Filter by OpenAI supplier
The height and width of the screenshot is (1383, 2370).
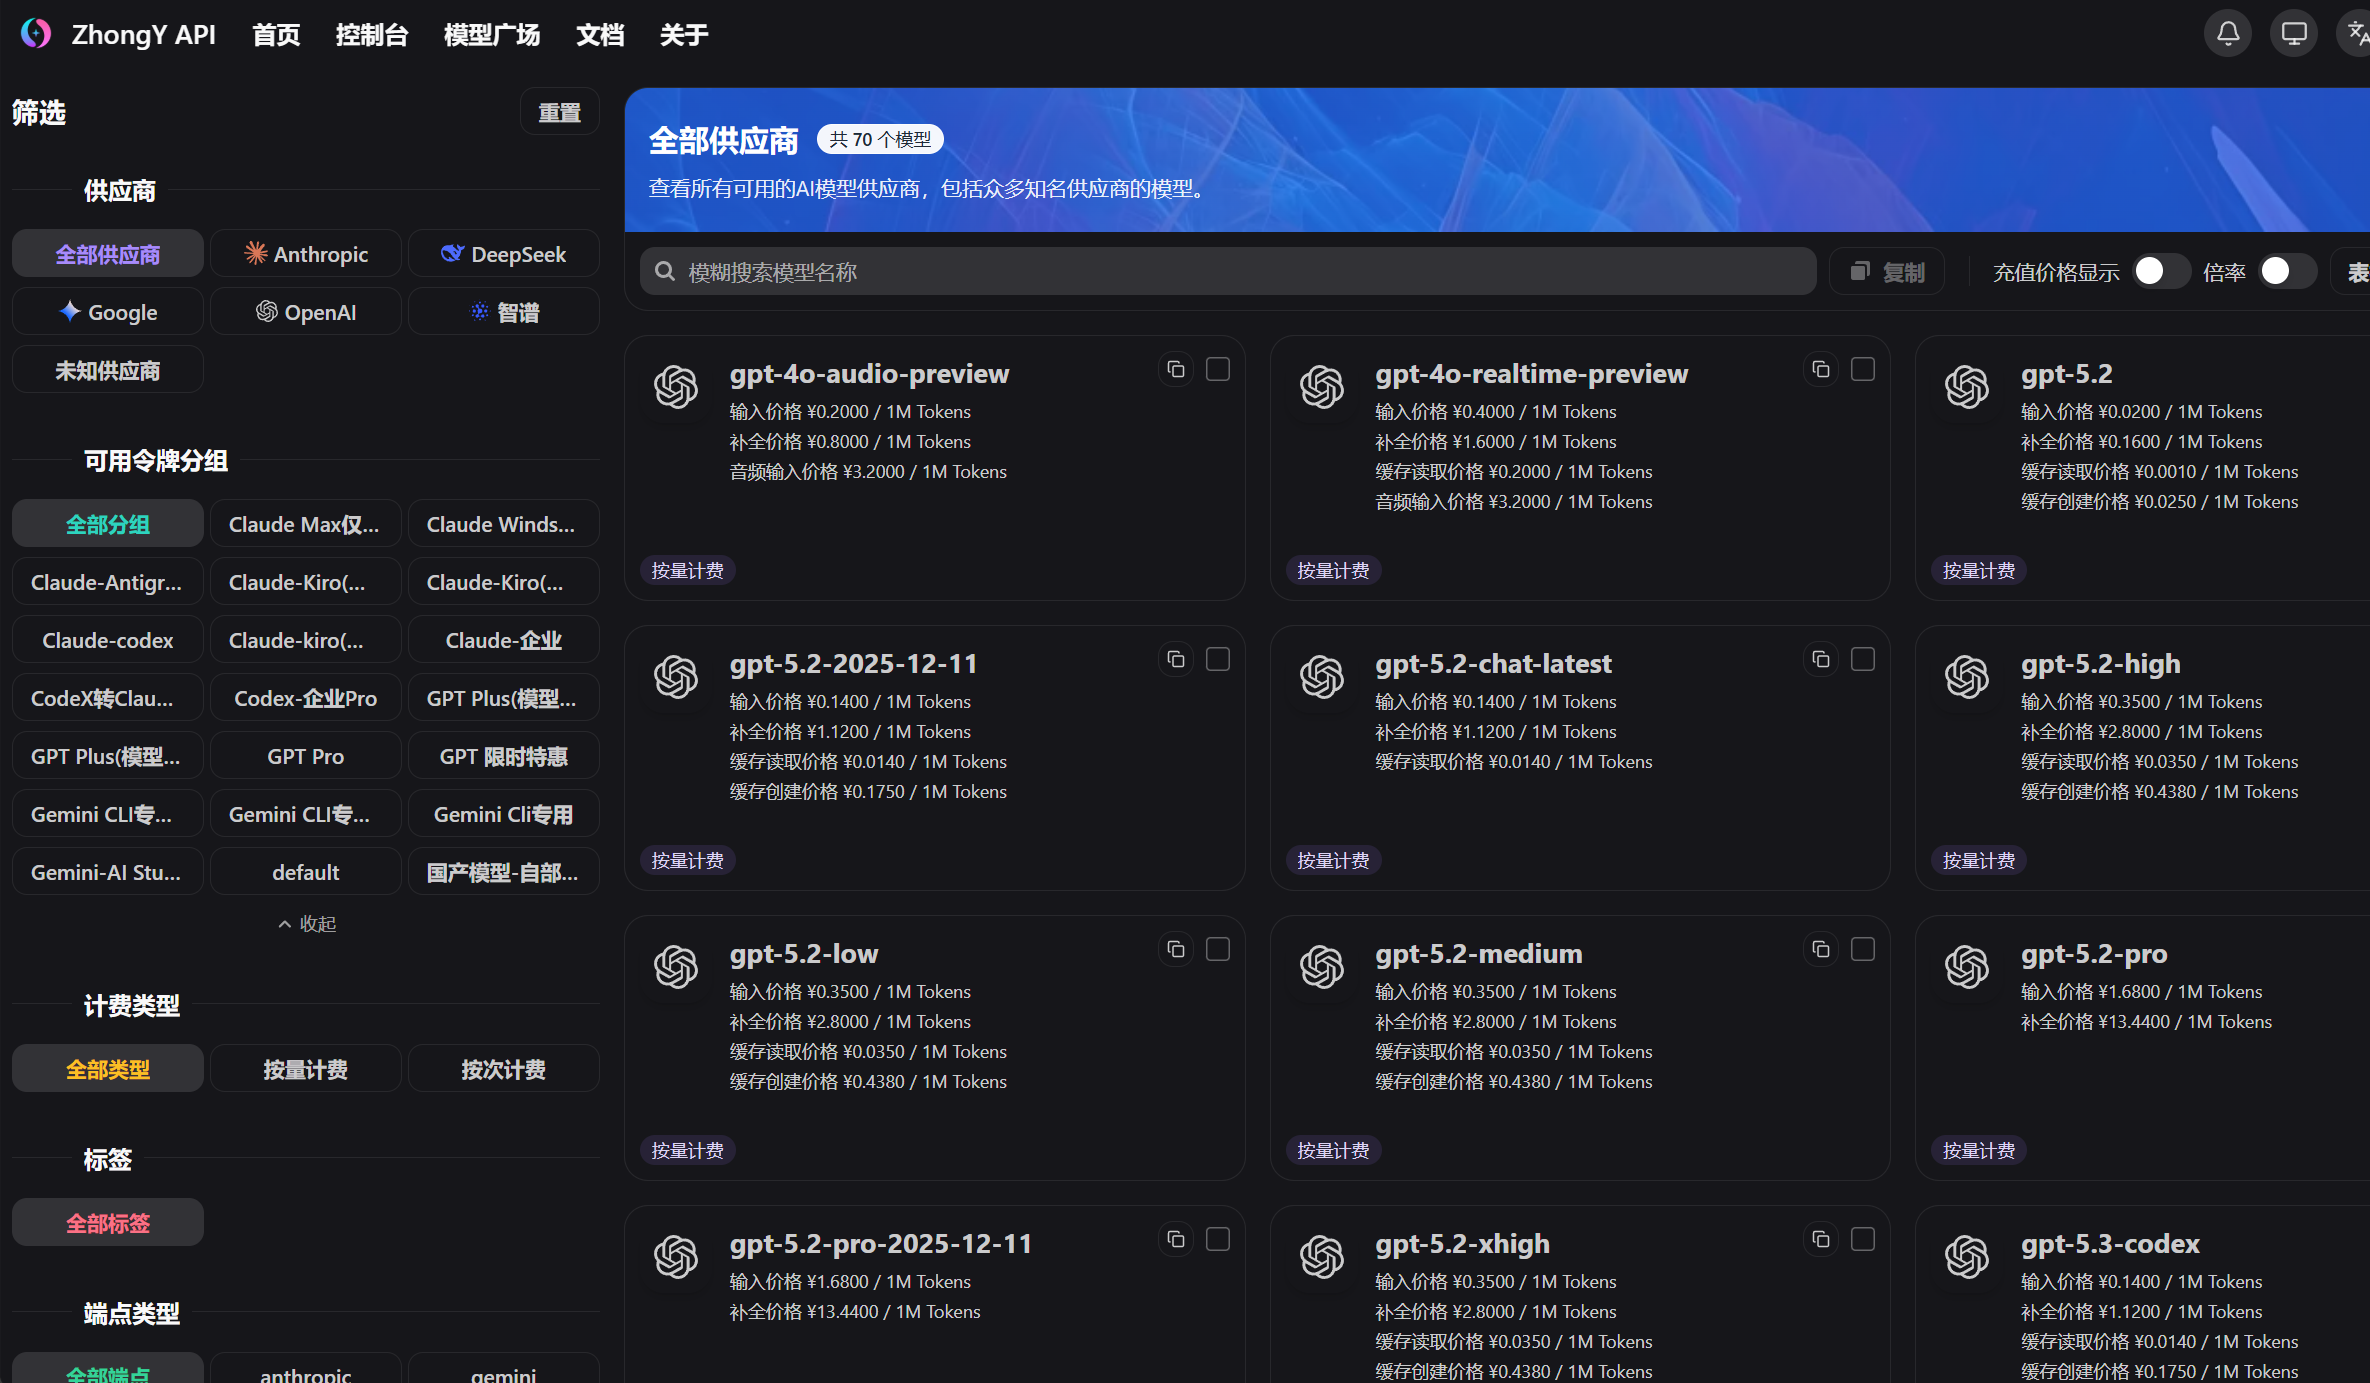pyautogui.click(x=306, y=312)
